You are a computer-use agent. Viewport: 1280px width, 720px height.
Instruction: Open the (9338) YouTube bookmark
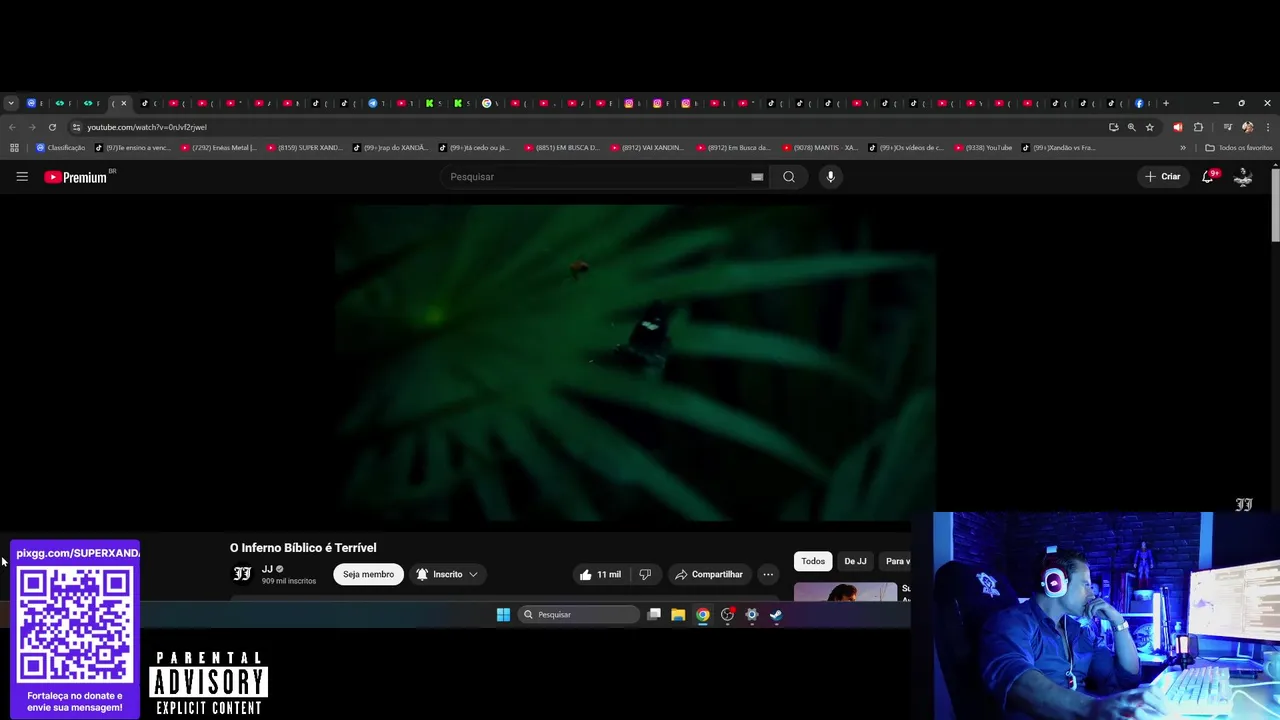[983, 148]
